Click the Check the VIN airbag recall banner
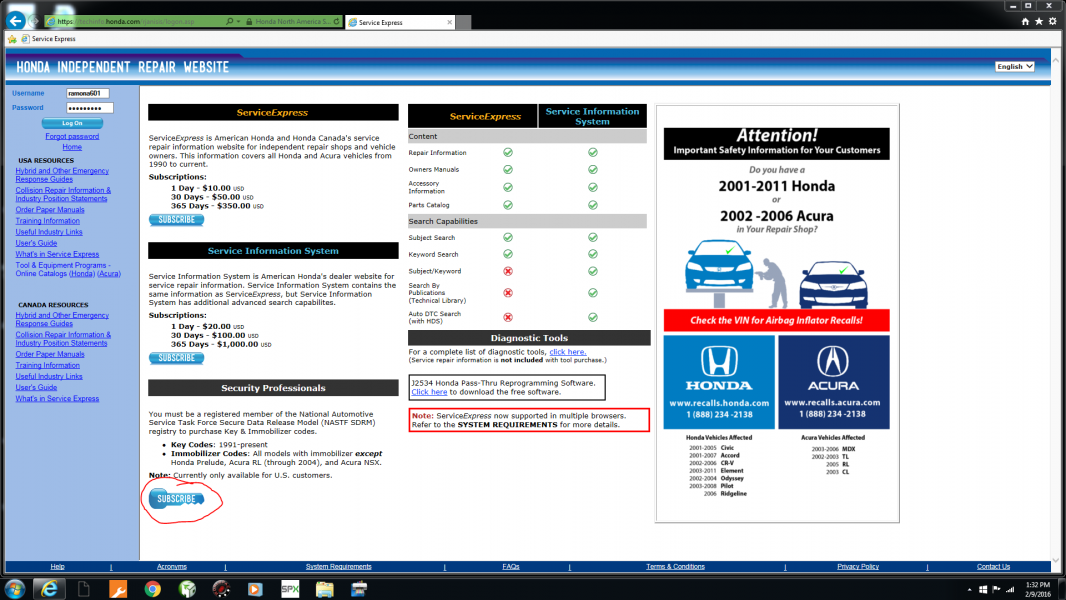This screenshot has height=600, width=1066. tap(776, 320)
